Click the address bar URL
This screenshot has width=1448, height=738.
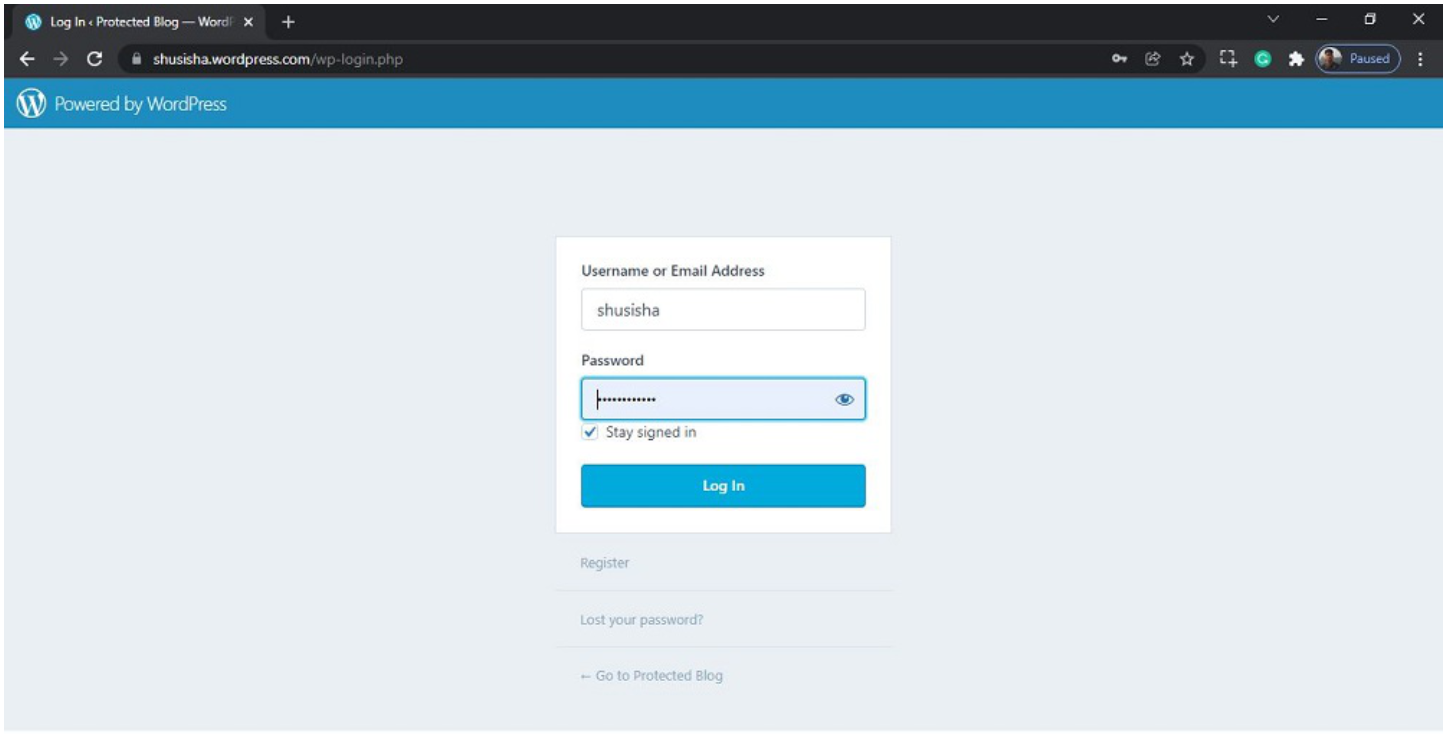pyautogui.click(x=278, y=59)
